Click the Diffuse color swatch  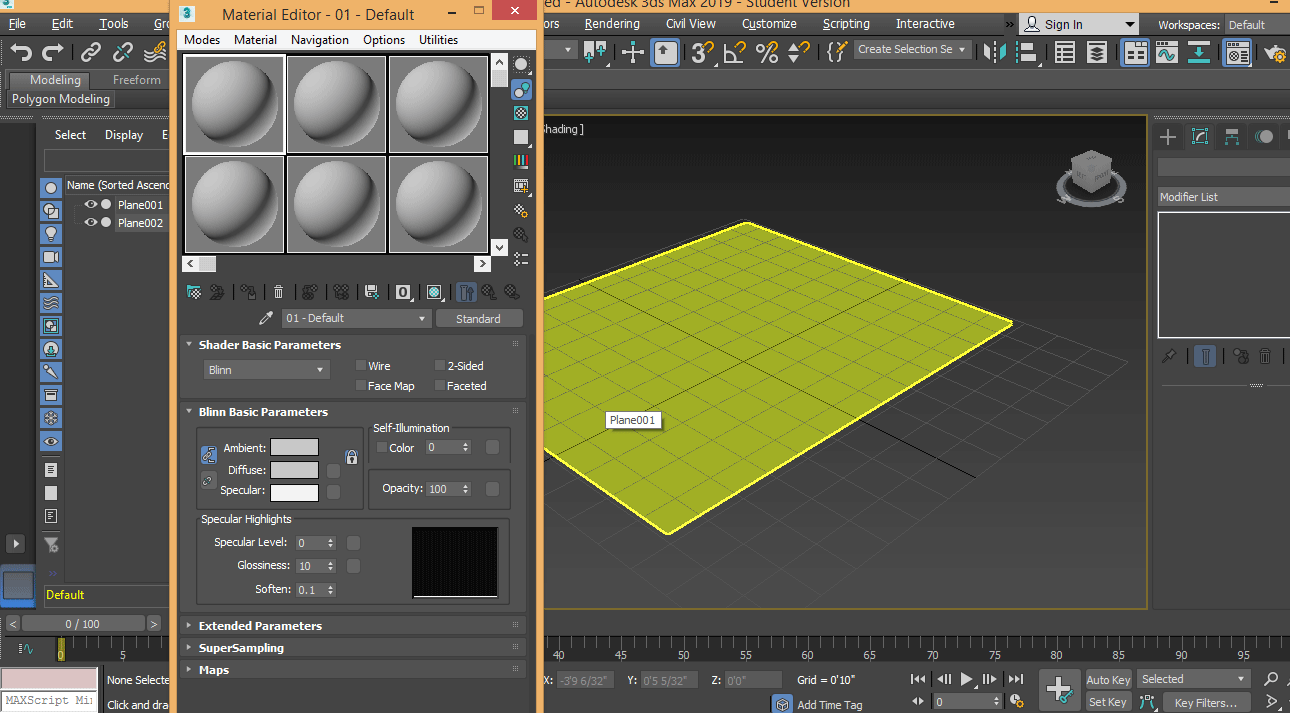pyautogui.click(x=294, y=470)
